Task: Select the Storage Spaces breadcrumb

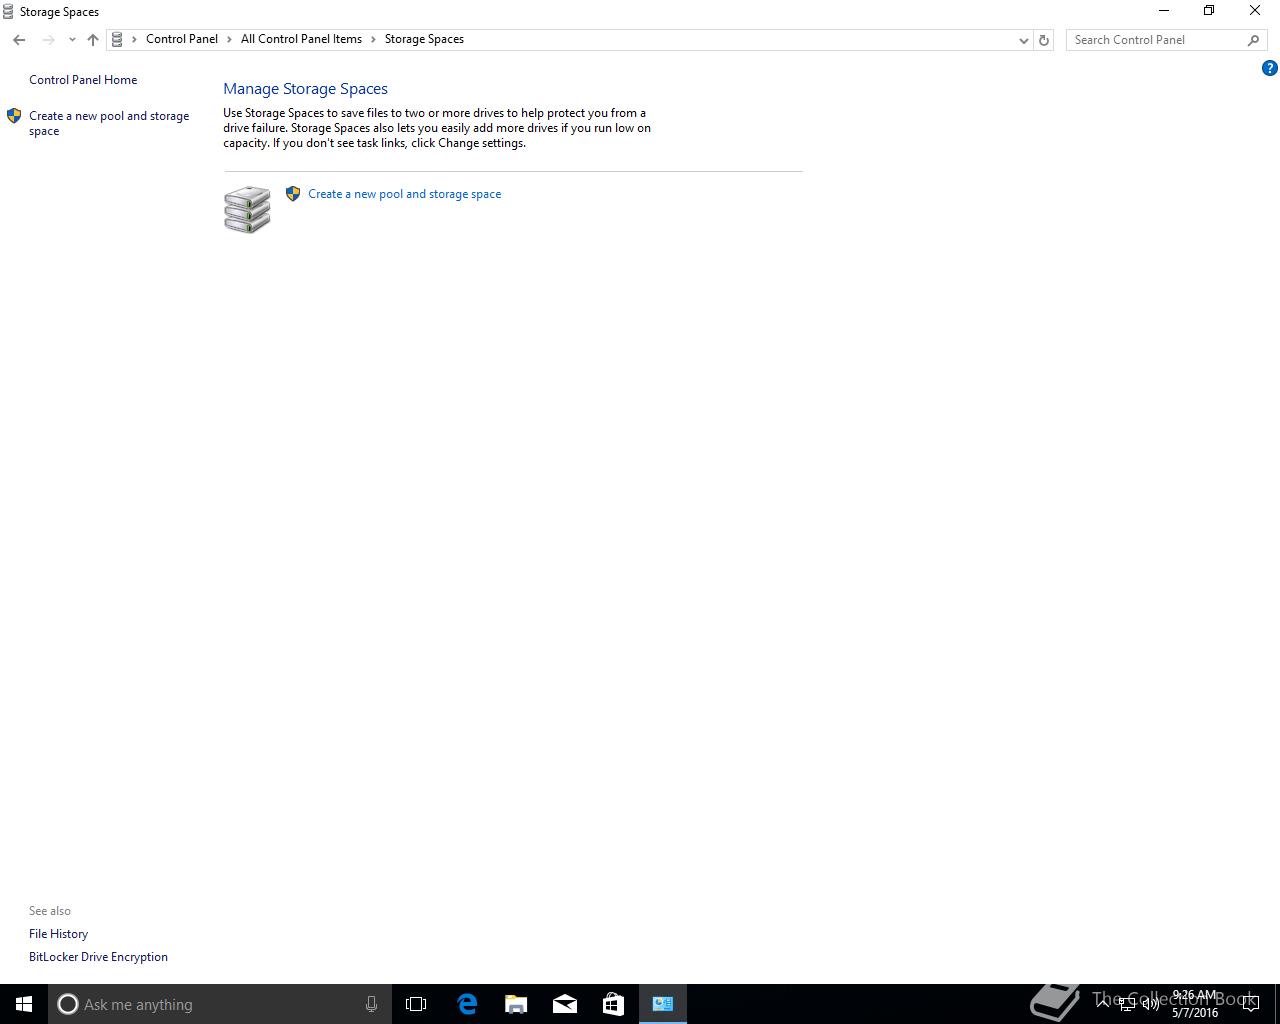Action: click(424, 39)
